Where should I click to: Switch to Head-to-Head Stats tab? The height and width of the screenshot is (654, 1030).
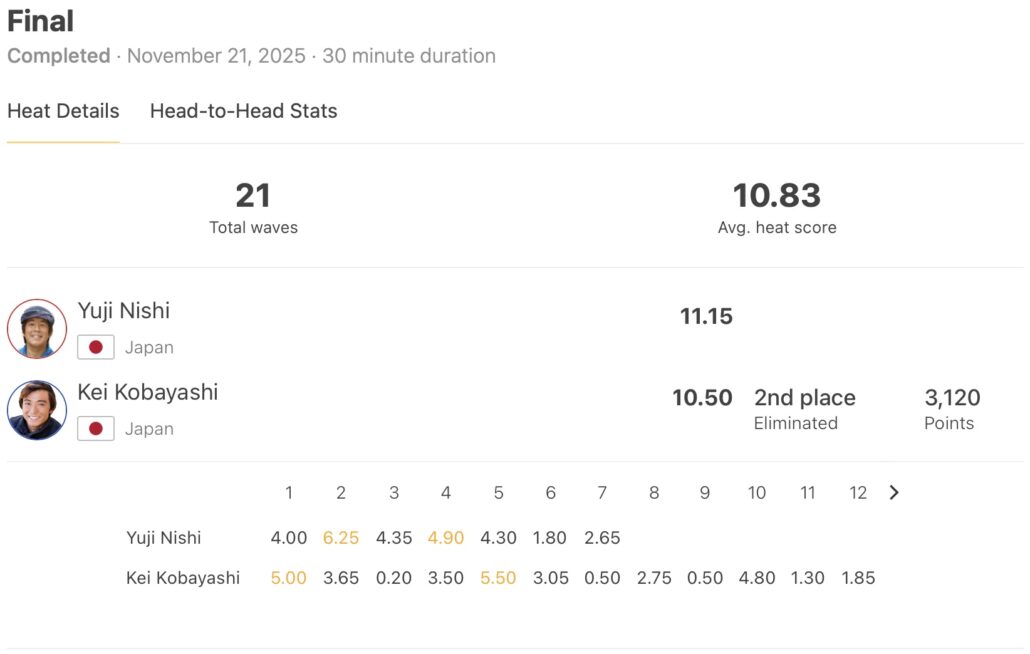coord(243,111)
